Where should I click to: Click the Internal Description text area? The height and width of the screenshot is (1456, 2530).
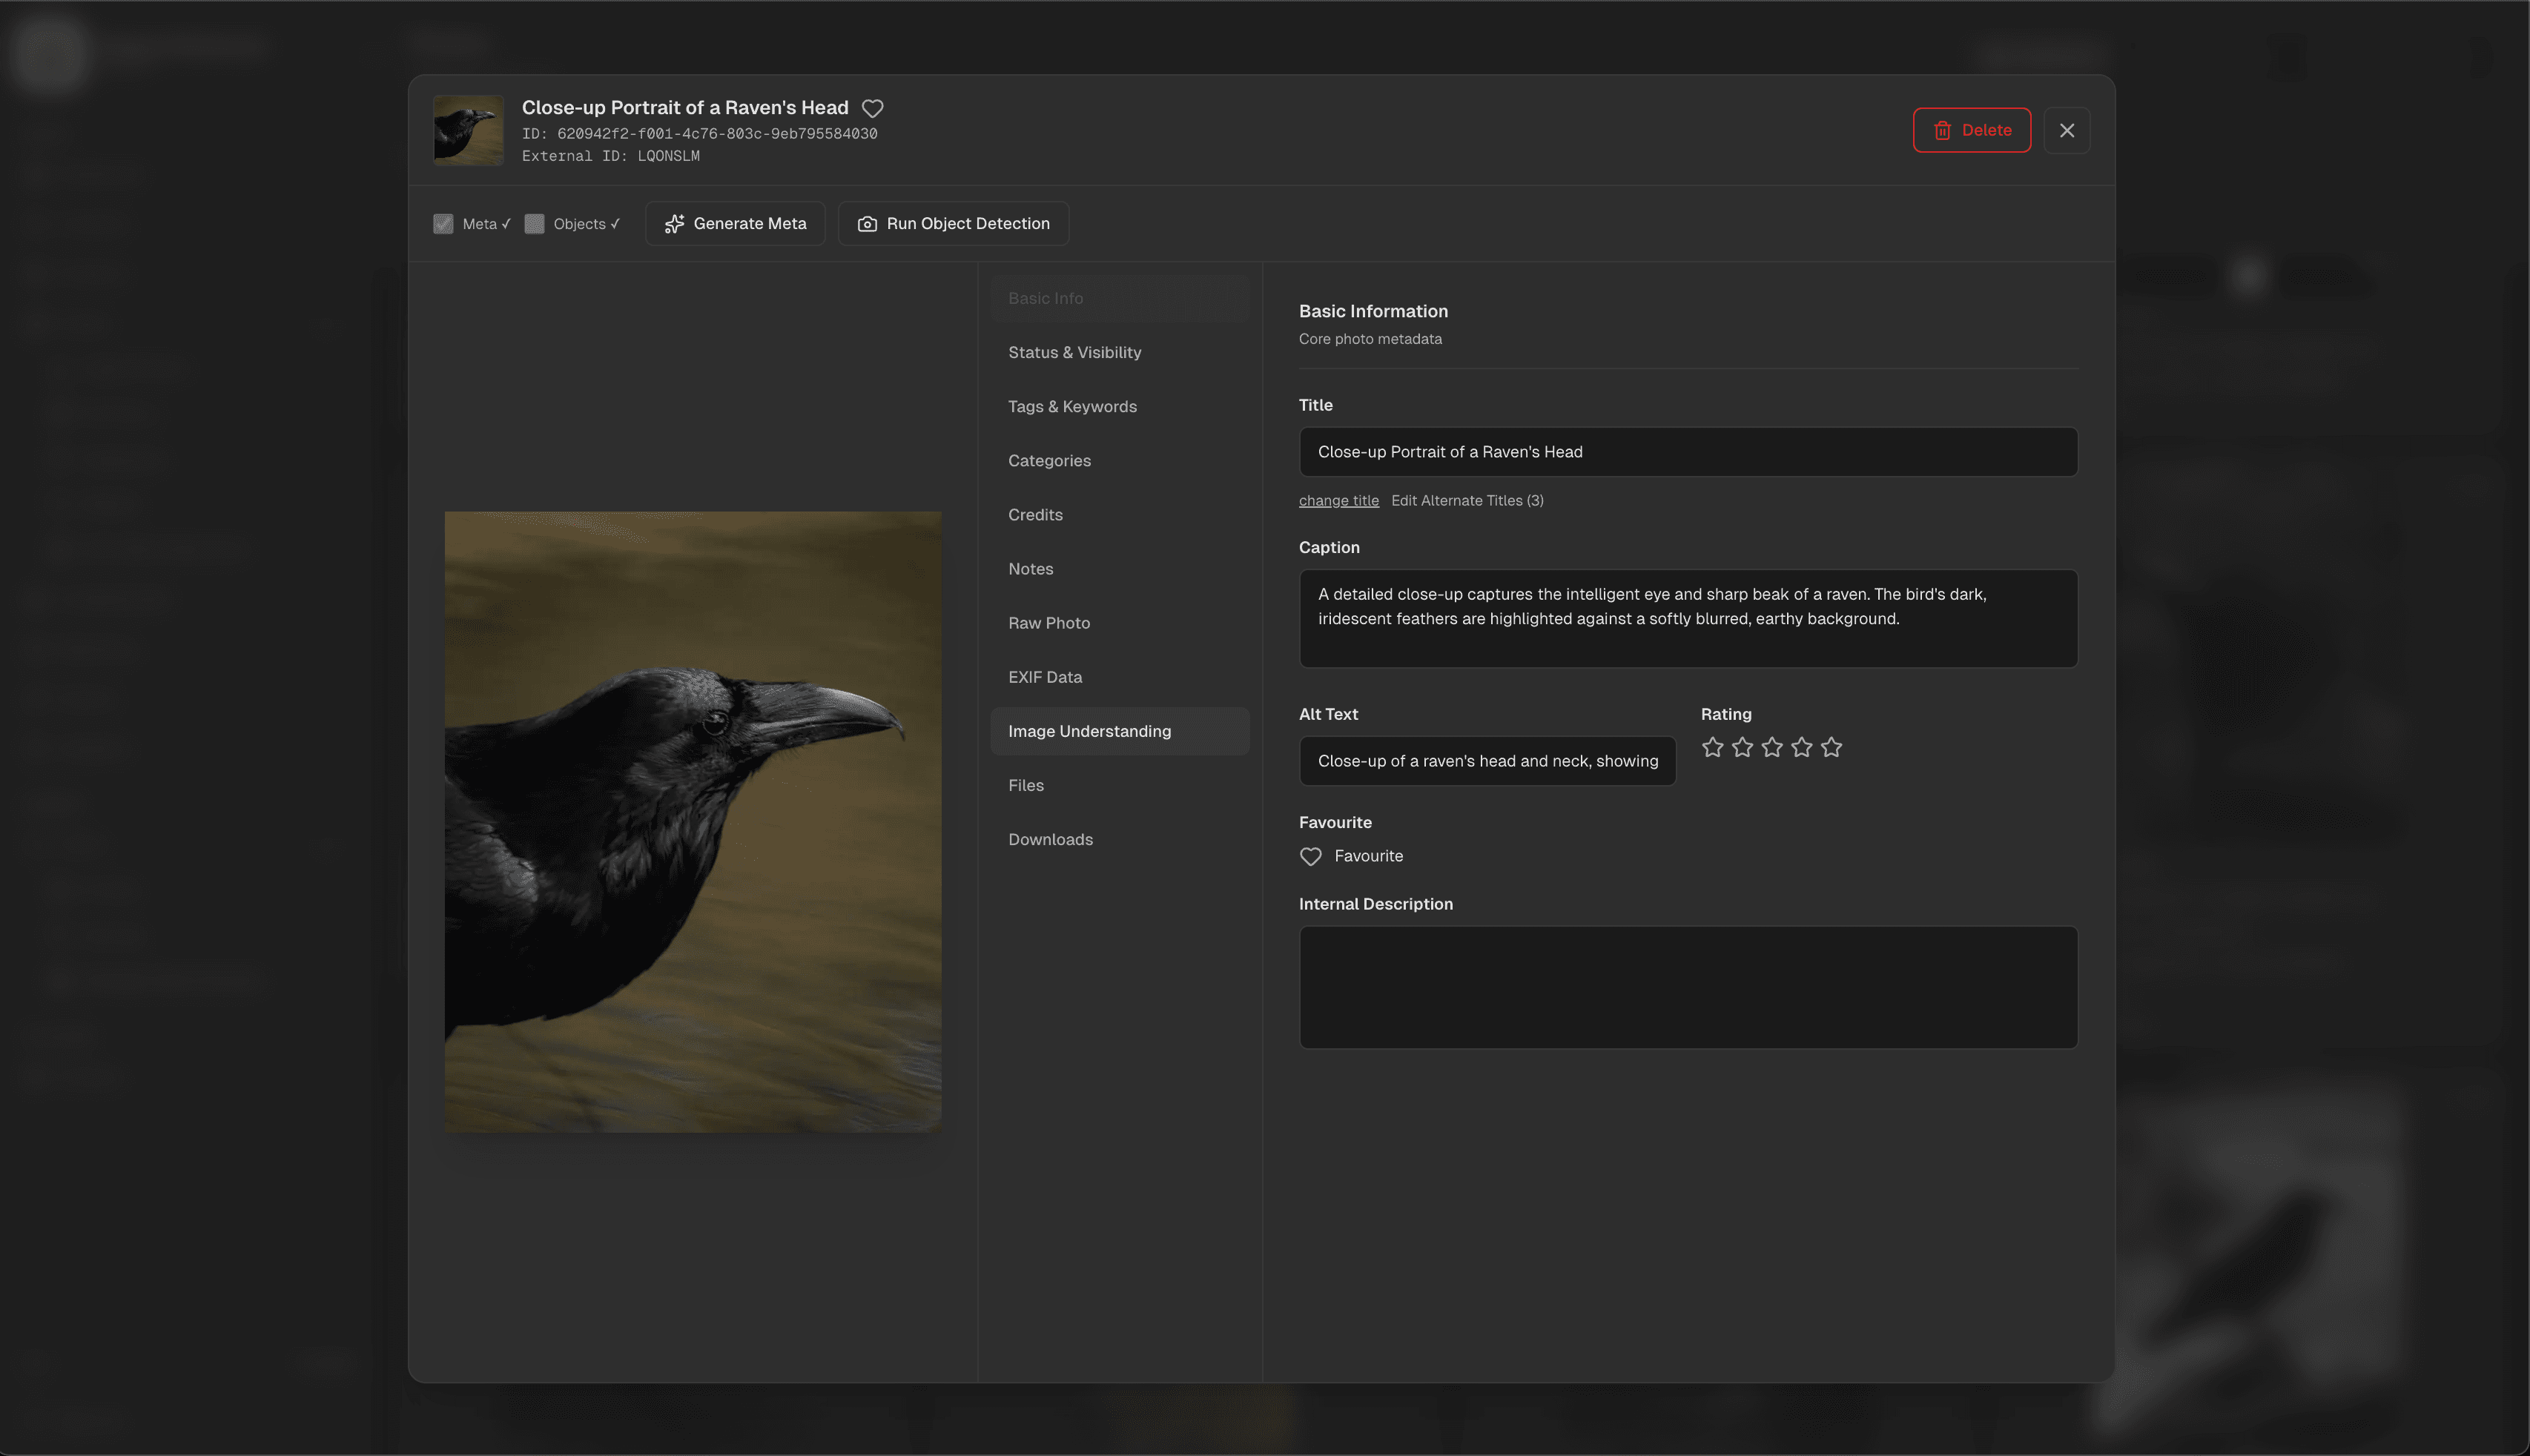tap(1687, 987)
